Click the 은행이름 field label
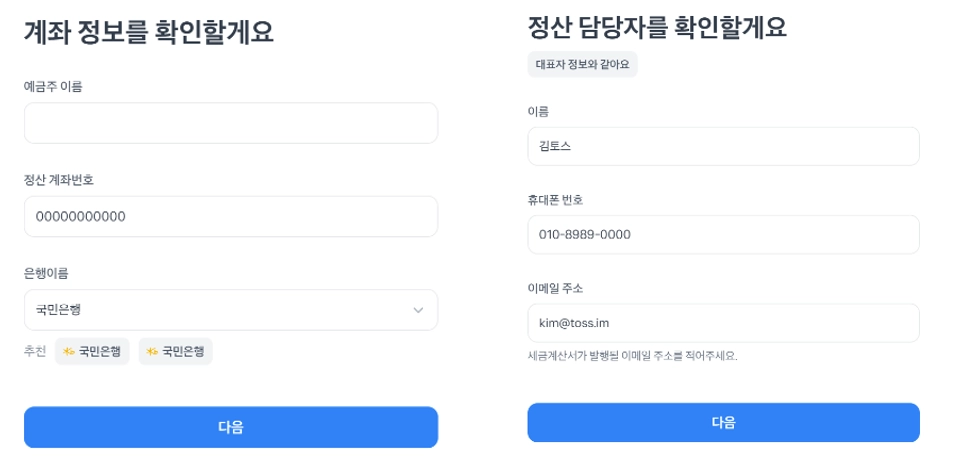The height and width of the screenshot is (468, 956). coord(46,273)
